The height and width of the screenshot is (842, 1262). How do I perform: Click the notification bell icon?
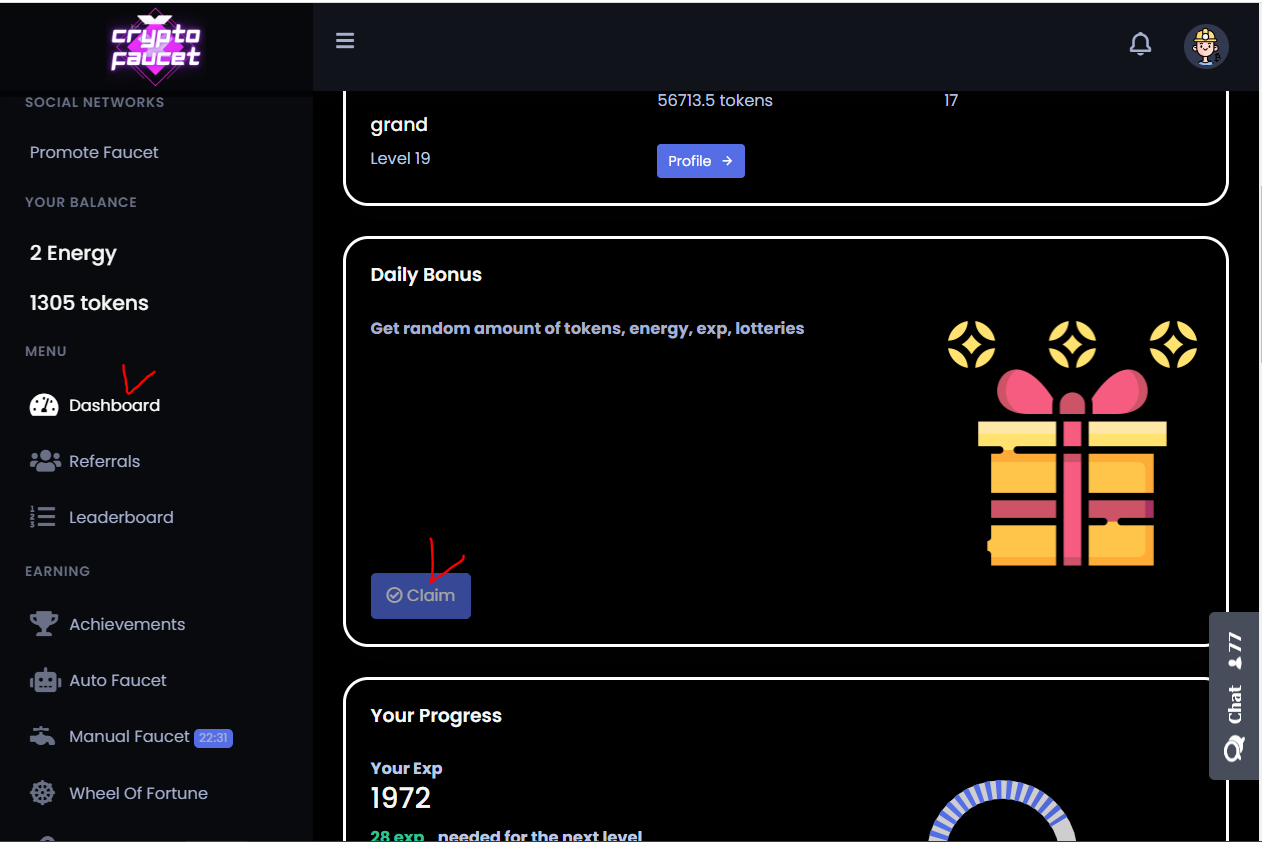[x=1140, y=44]
